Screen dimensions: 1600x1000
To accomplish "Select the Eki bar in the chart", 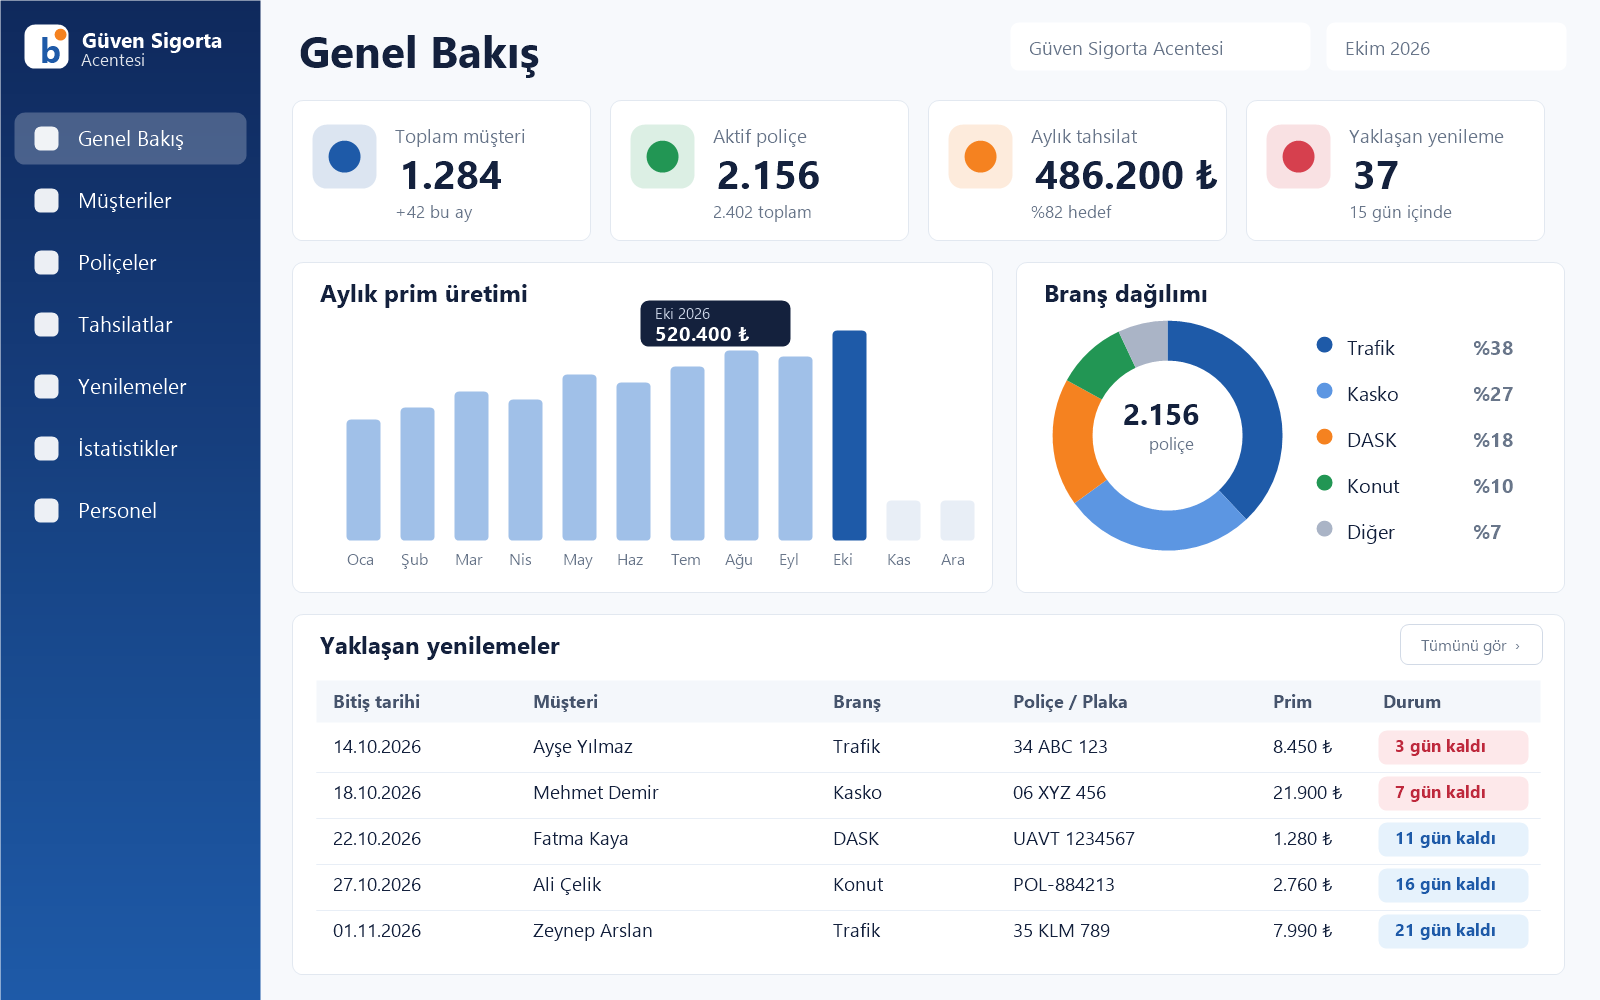I will (x=850, y=436).
